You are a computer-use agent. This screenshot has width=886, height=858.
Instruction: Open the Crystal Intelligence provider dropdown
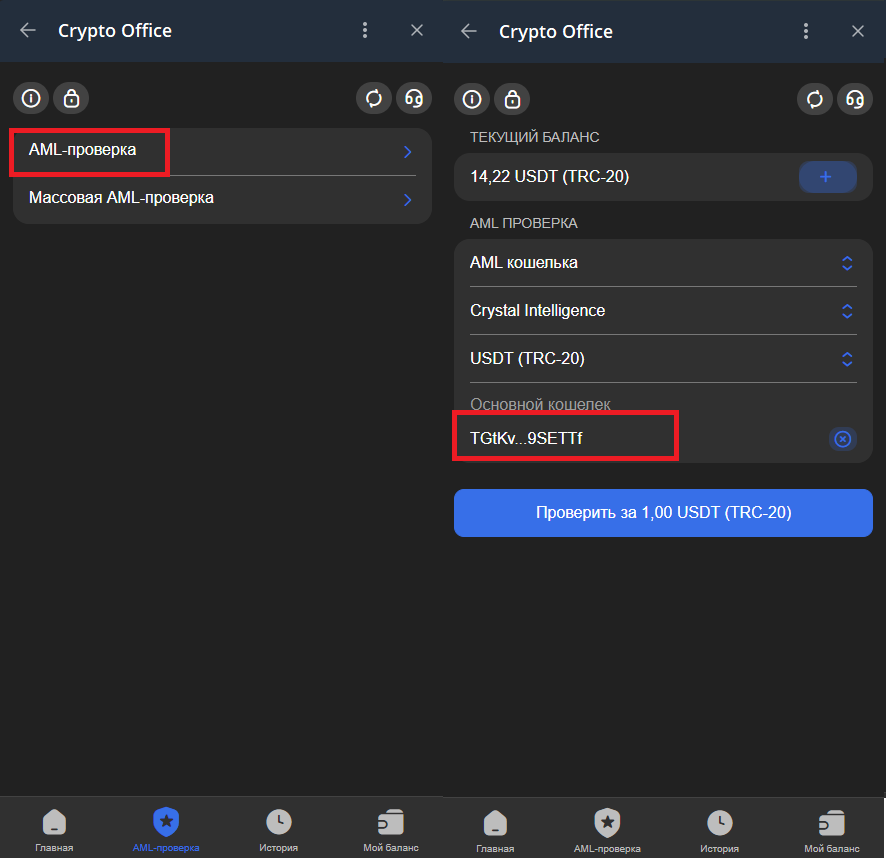(x=662, y=311)
